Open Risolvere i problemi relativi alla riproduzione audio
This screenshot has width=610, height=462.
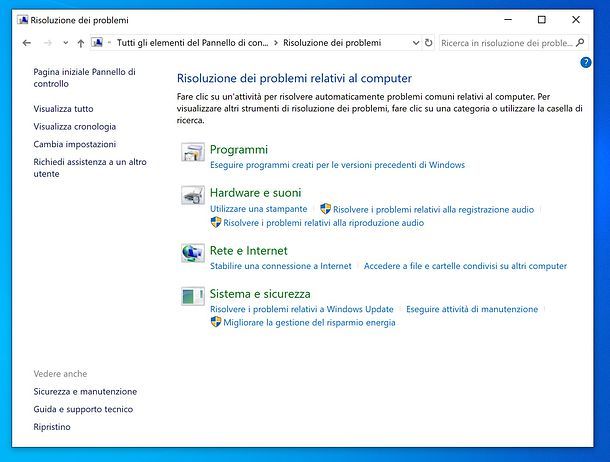pos(324,223)
